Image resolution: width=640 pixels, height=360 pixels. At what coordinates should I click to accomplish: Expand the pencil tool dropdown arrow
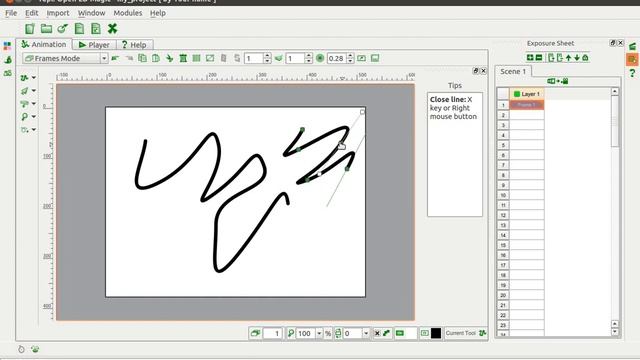pos(34,78)
